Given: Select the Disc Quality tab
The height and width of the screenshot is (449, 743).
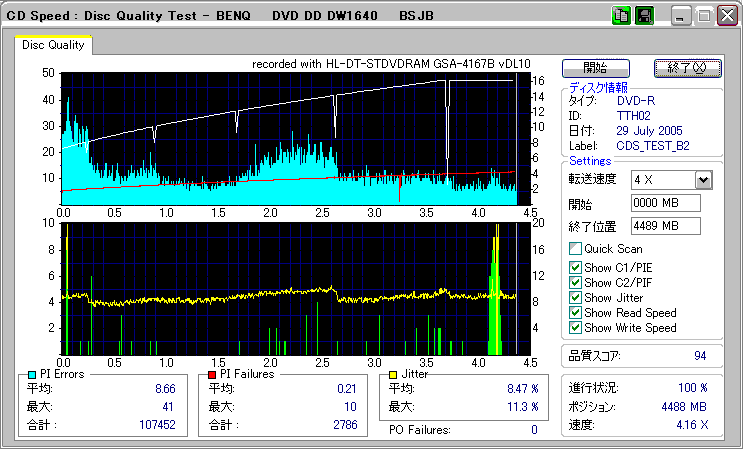Looking at the screenshot, I should (54, 45).
